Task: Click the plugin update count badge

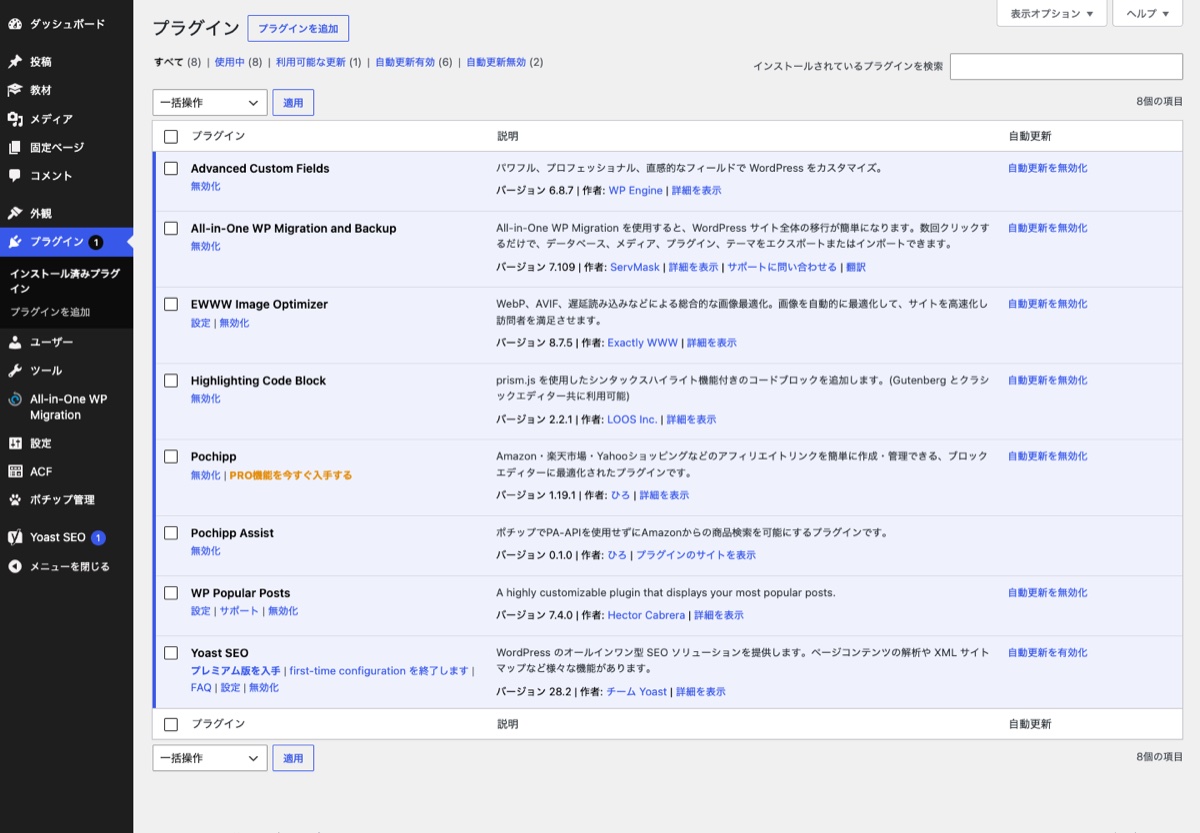Action: pos(95,242)
